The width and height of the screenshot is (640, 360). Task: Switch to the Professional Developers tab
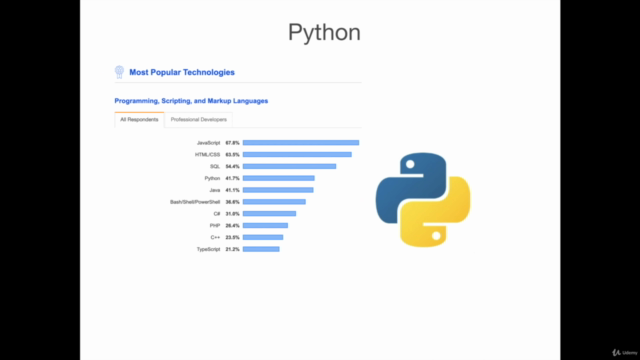coord(199,120)
